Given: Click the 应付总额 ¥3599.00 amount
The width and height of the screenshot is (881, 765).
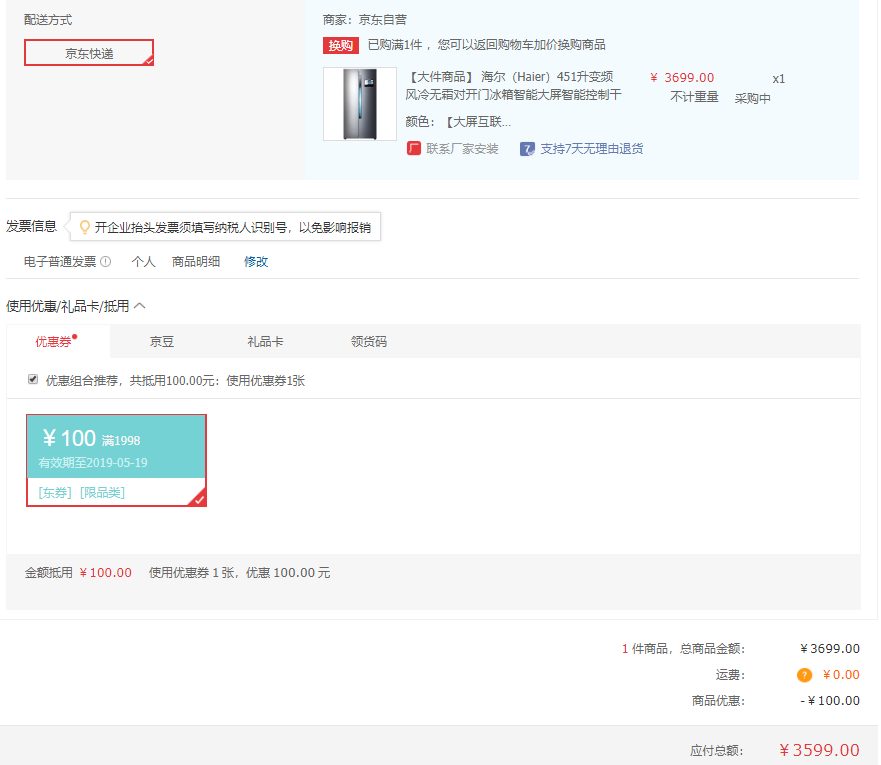Looking at the screenshot, I should pyautogui.click(x=819, y=750).
